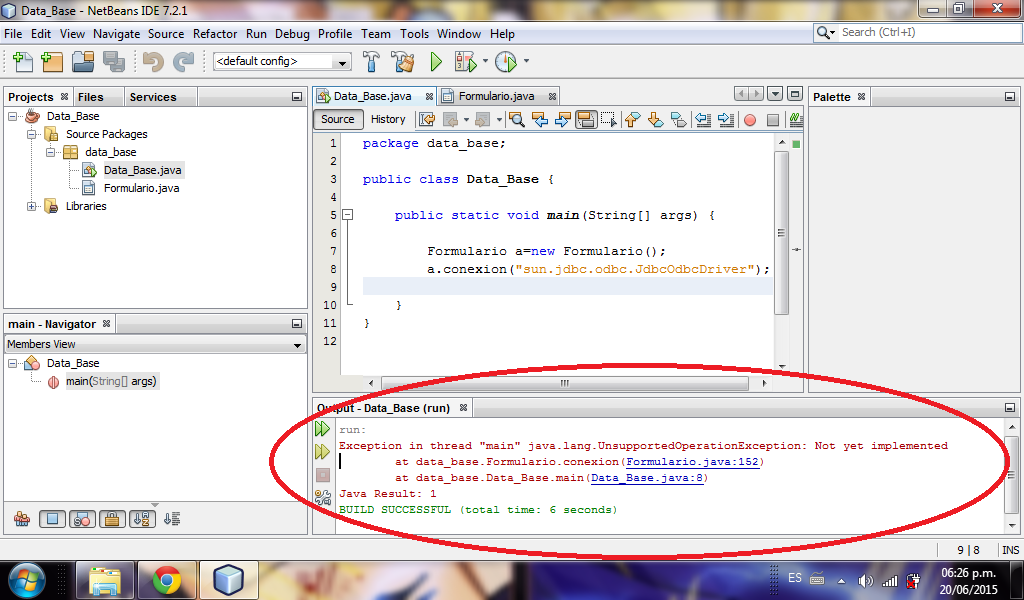Find next occurrence in the editor toolbar
The height and width of the screenshot is (600, 1024).
click(562, 119)
